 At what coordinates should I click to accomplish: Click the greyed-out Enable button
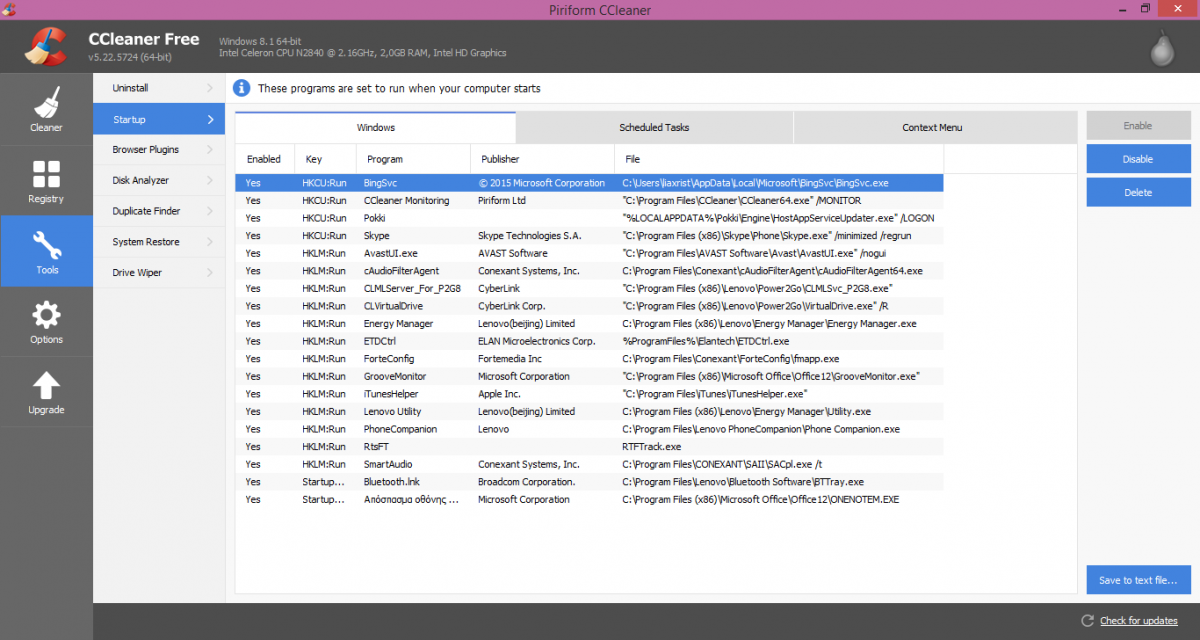[x=1138, y=126]
